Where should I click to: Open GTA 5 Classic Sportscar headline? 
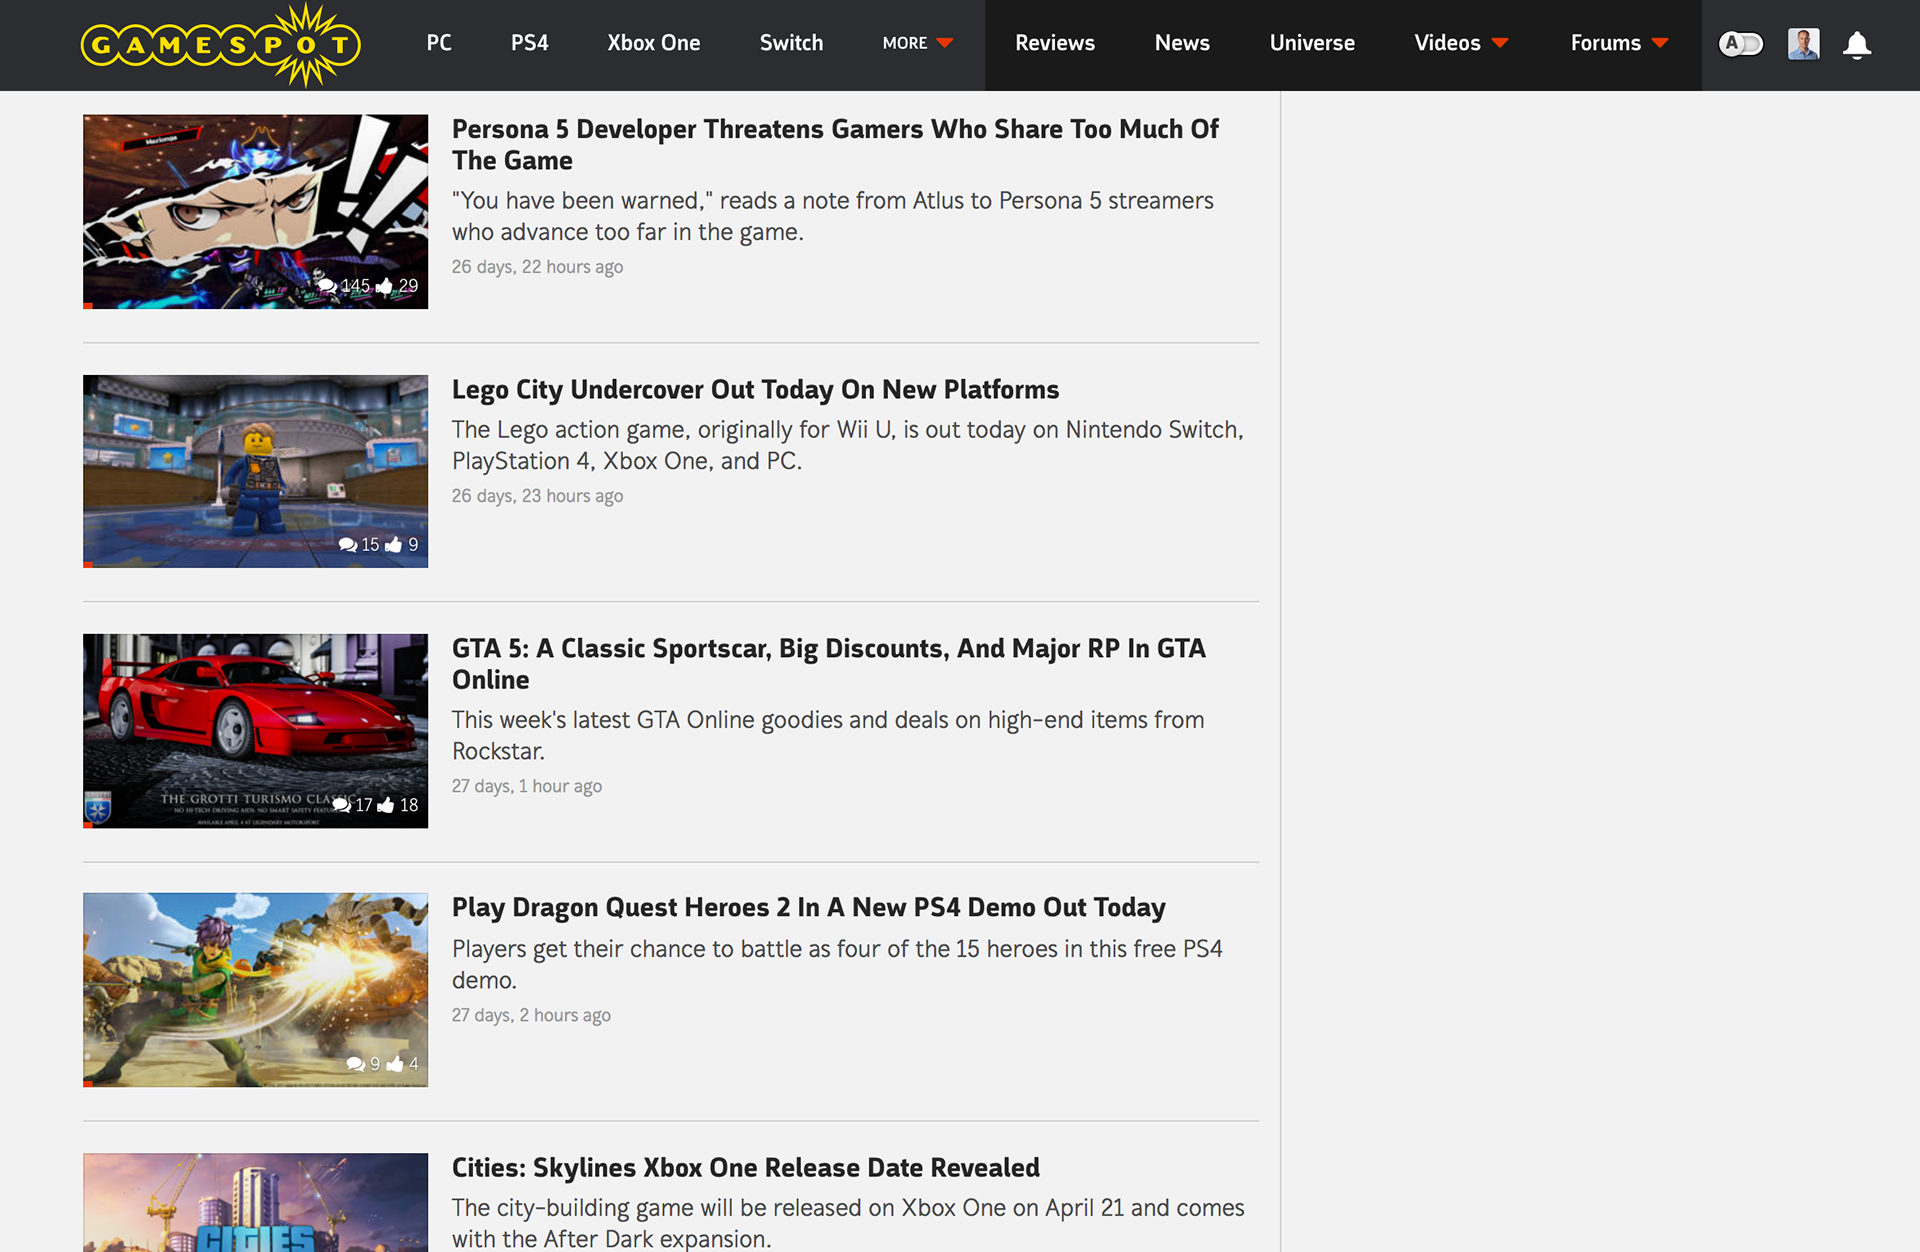click(x=829, y=664)
